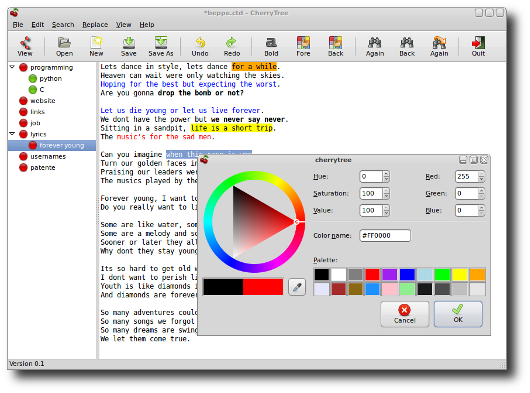Viewport: 530px width, 393px height.
Task: Click the green node icon beside python
Action: pyautogui.click(x=32, y=78)
